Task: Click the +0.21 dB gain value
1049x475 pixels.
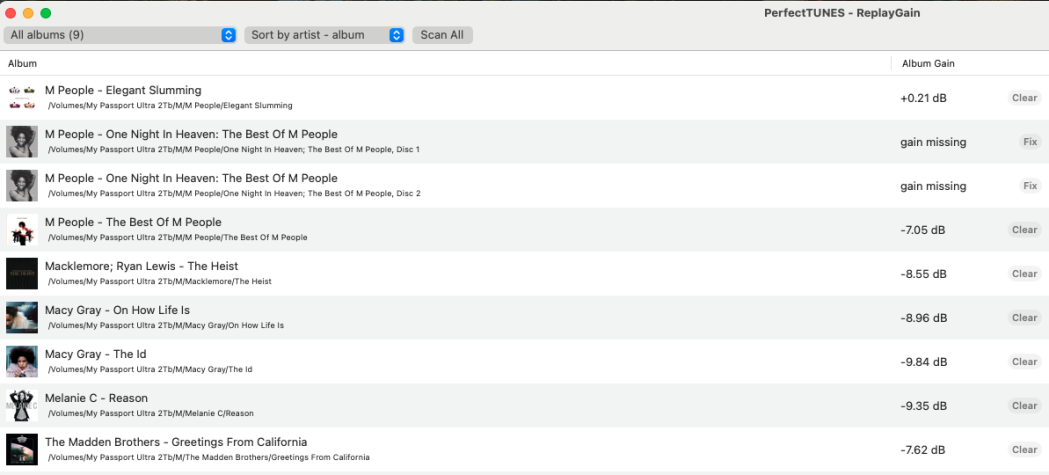Action: [923, 98]
